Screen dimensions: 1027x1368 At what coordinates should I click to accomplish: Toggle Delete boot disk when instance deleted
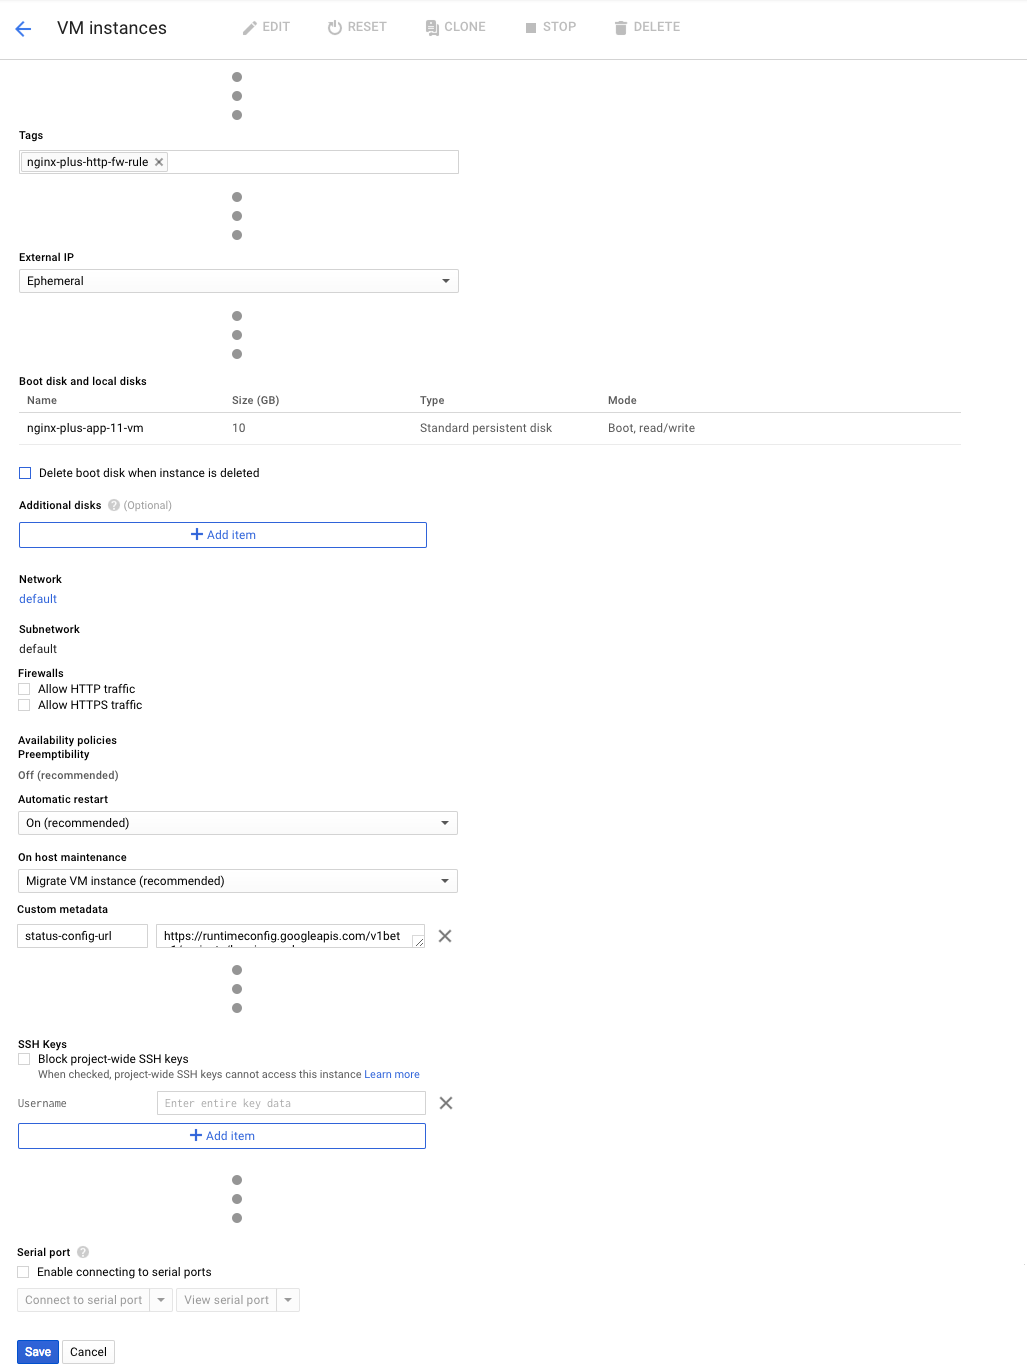point(25,473)
